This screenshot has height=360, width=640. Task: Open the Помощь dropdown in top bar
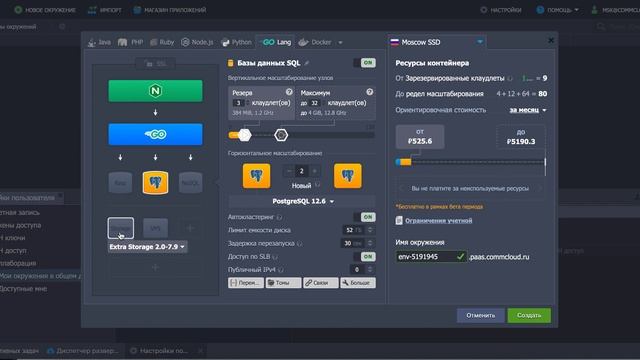click(x=558, y=10)
